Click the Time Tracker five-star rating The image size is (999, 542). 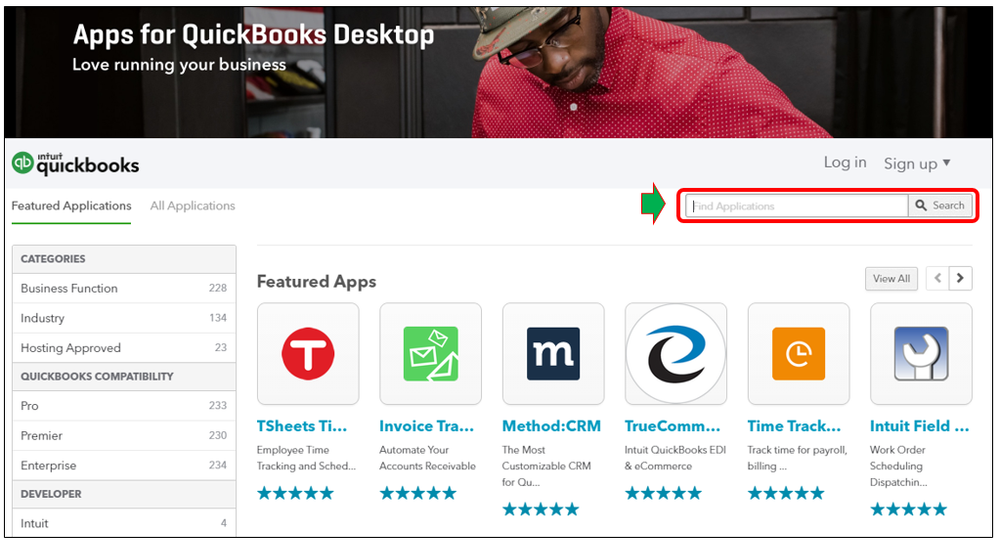786,493
